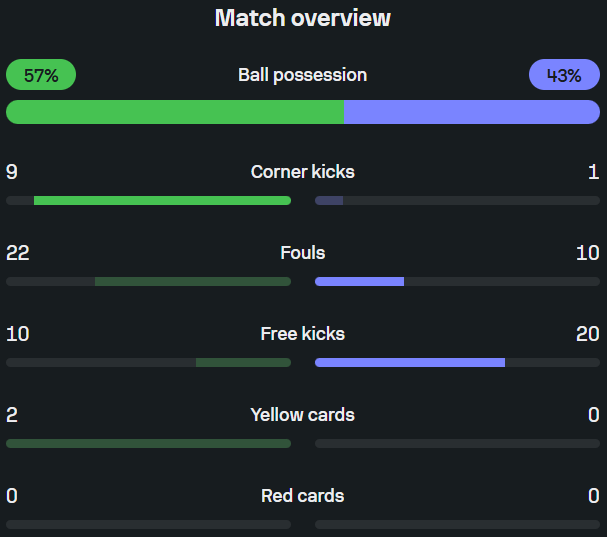Click the Red cards label
Screen dimensions: 607x537
(x=303, y=496)
